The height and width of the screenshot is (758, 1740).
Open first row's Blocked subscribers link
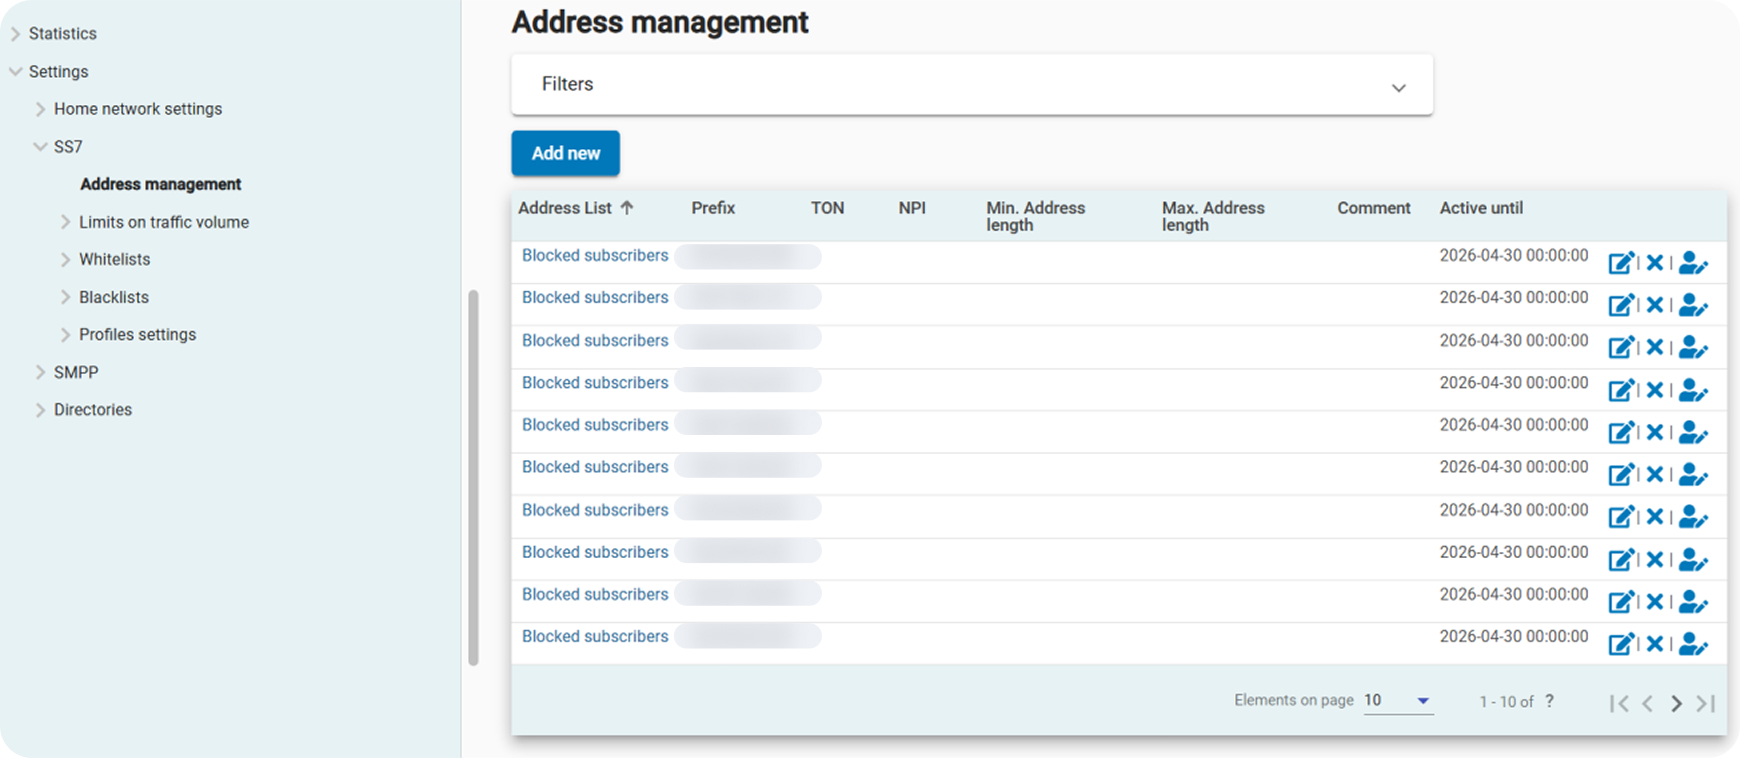point(595,256)
